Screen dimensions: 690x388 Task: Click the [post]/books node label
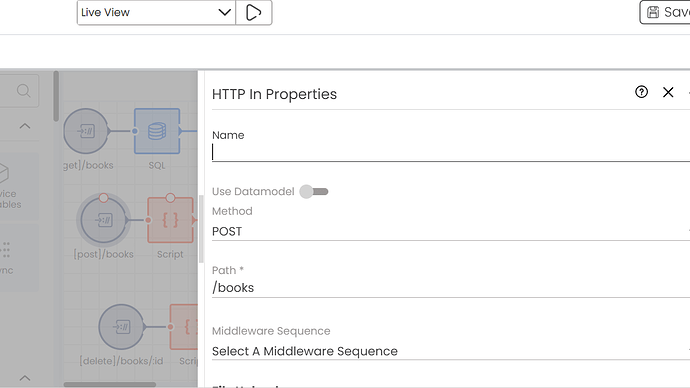click(x=103, y=254)
